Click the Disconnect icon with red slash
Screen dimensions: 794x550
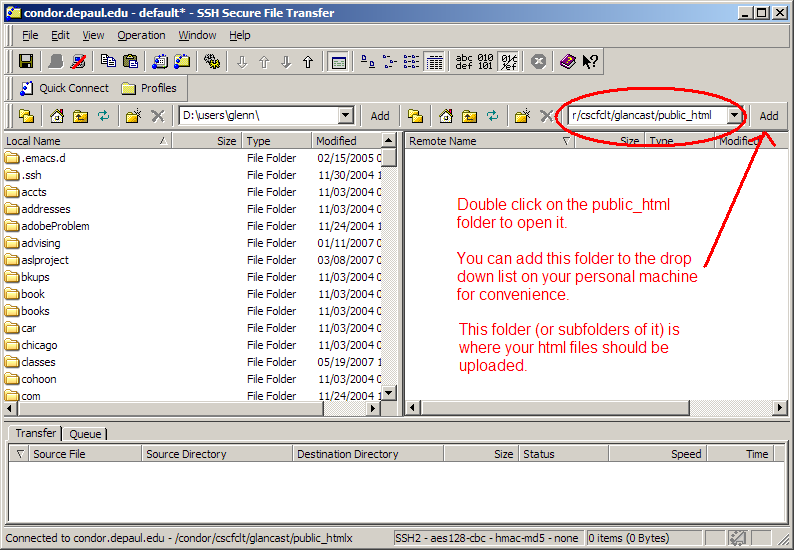[78, 62]
